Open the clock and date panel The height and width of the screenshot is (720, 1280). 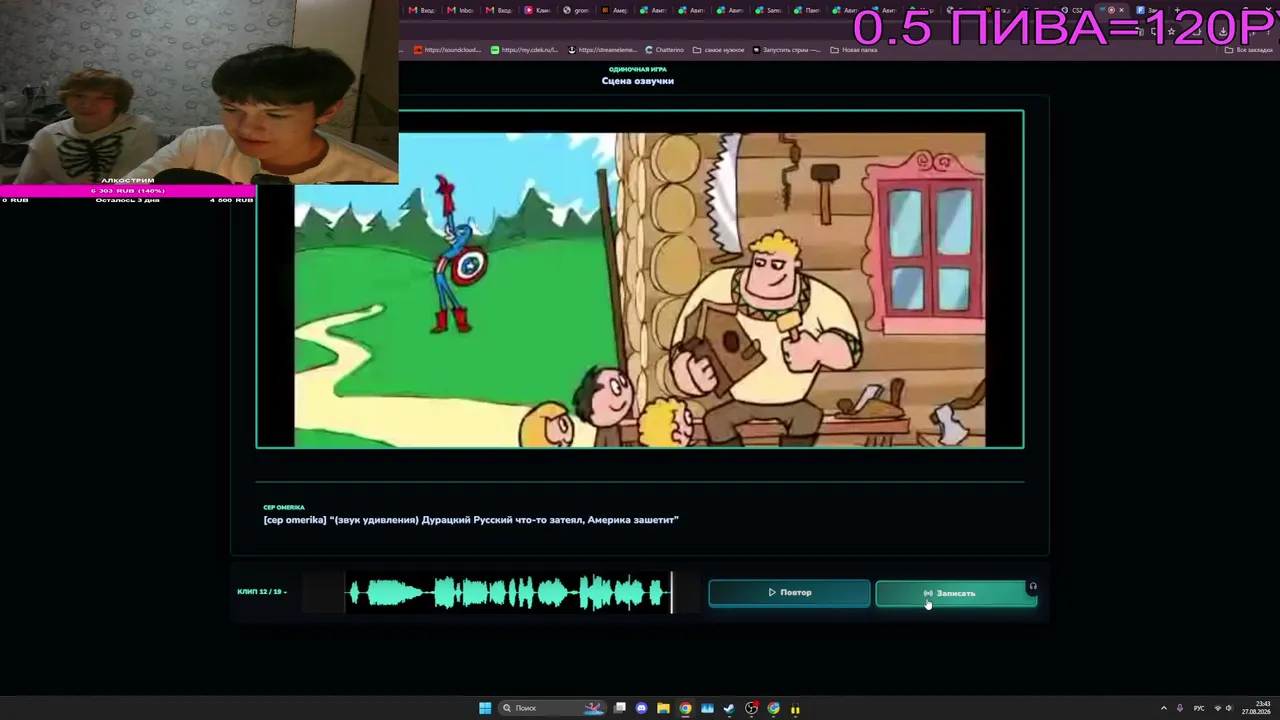(1256, 708)
